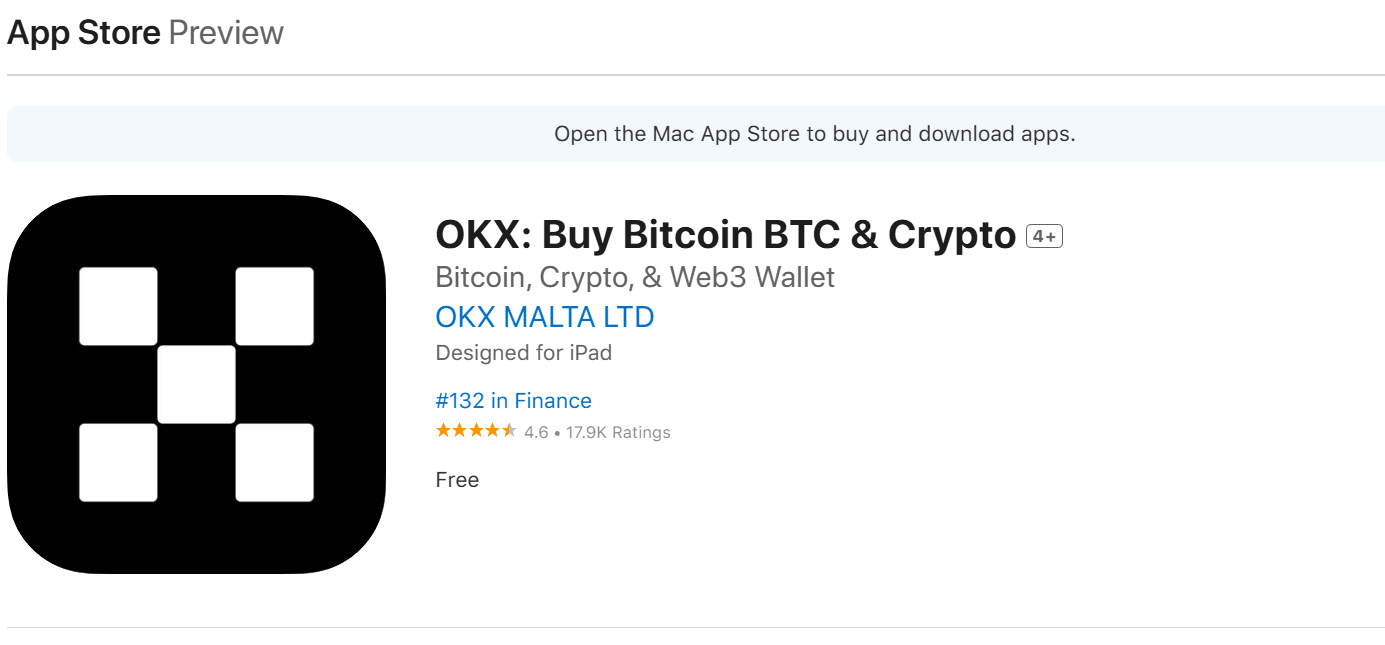The width and height of the screenshot is (1385, 645).
Task: Click the Designed for iPad label
Action: (523, 352)
